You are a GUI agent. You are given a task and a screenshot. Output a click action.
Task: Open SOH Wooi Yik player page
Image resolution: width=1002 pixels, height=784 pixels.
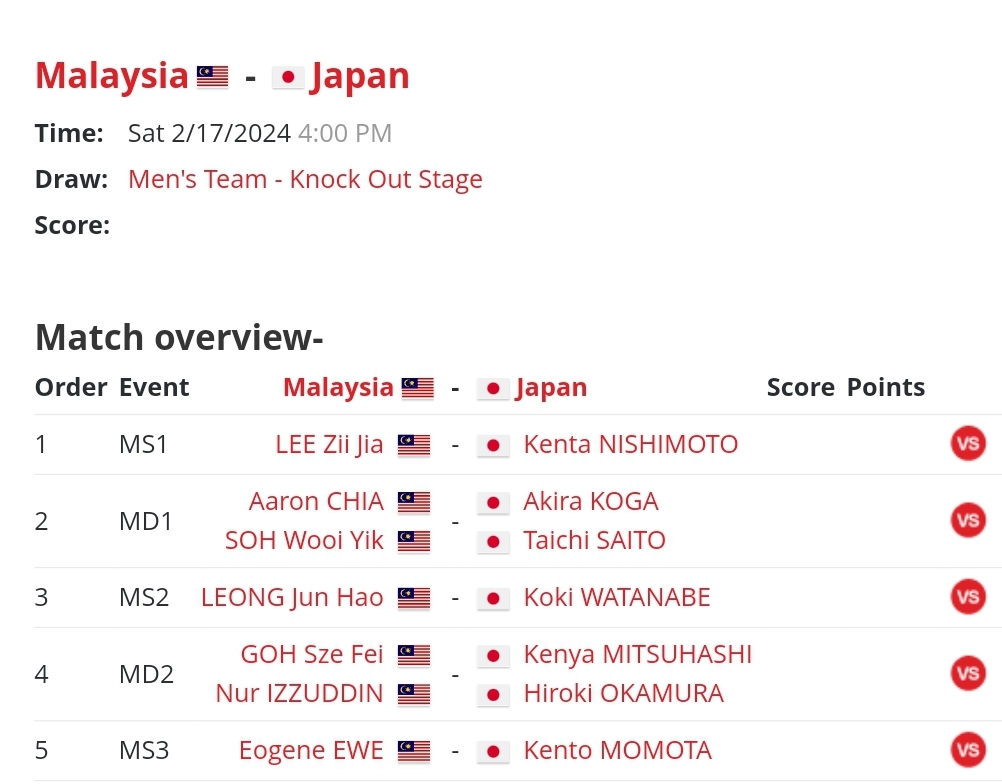click(x=304, y=541)
